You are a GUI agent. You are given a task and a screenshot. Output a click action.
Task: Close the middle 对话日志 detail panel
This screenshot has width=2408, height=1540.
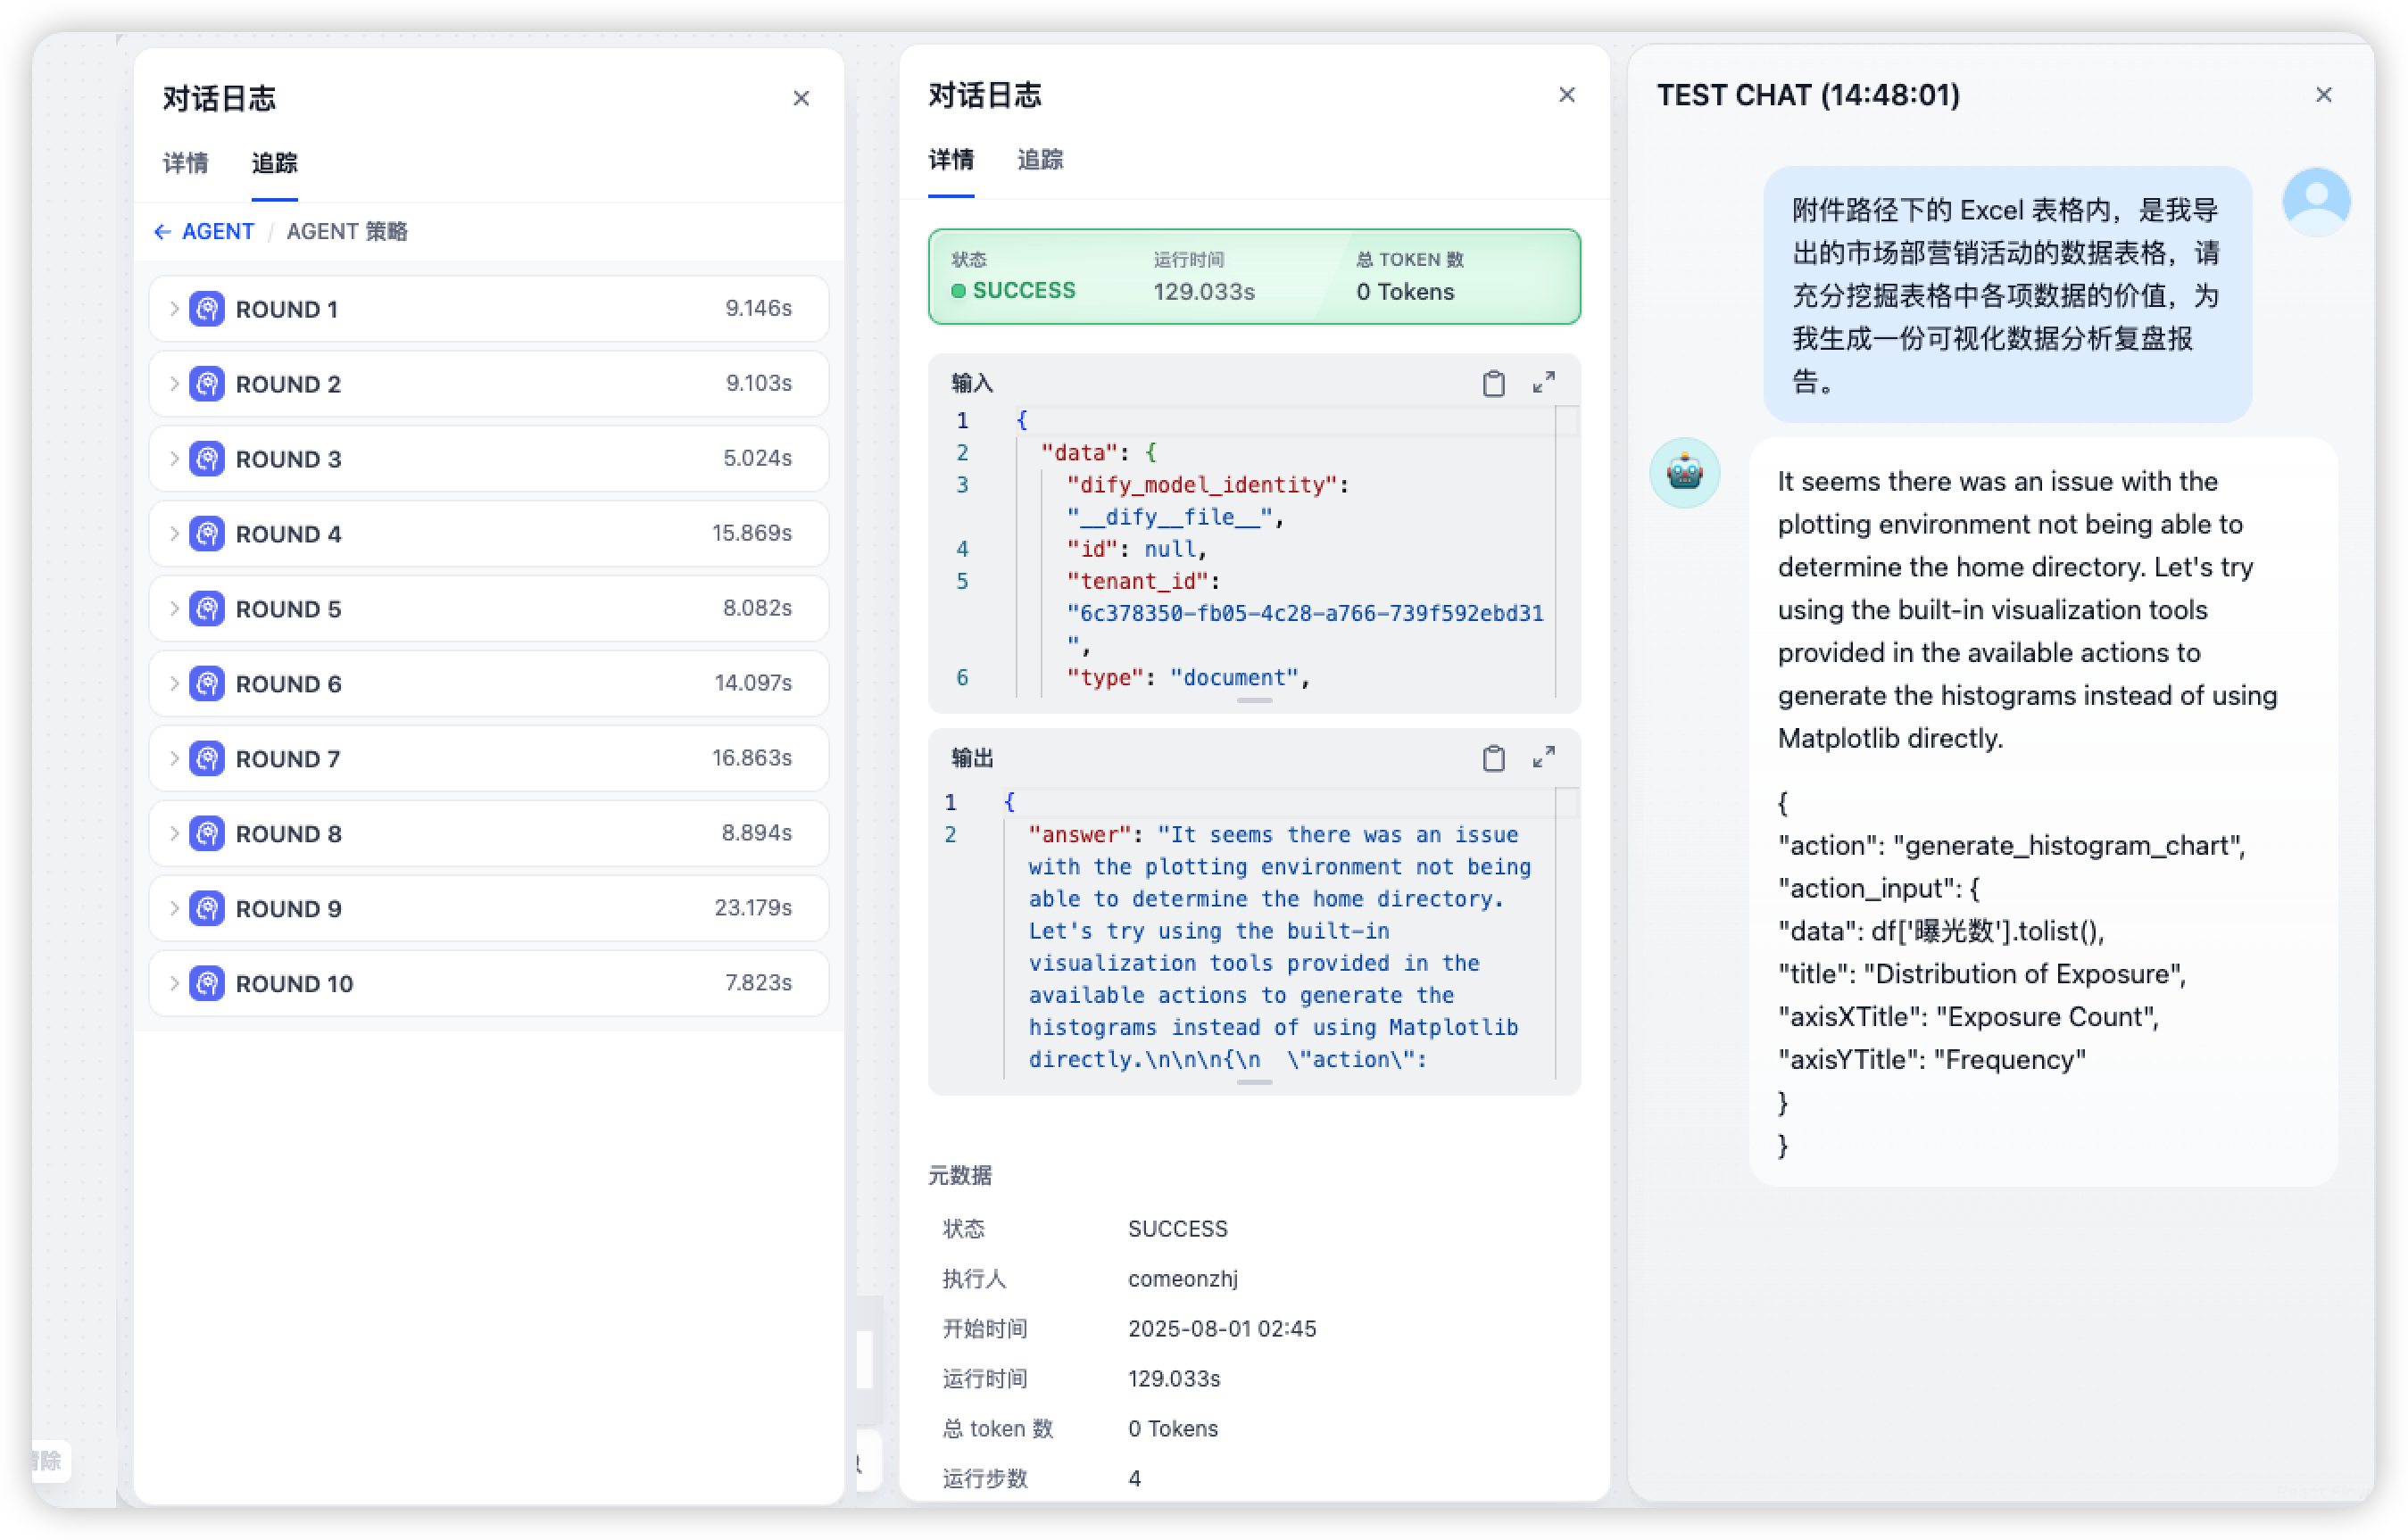tap(1567, 95)
